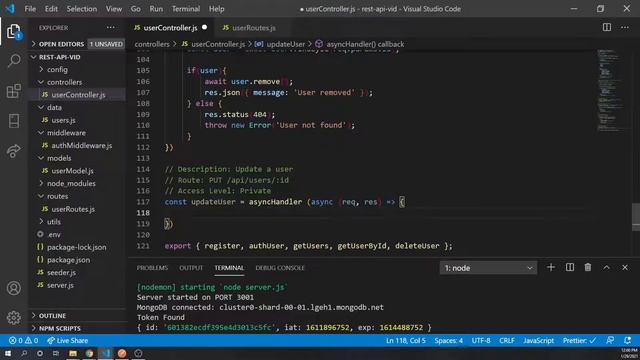Select userController.js editor tab
This screenshot has height=360, width=640.
[171, 28]
